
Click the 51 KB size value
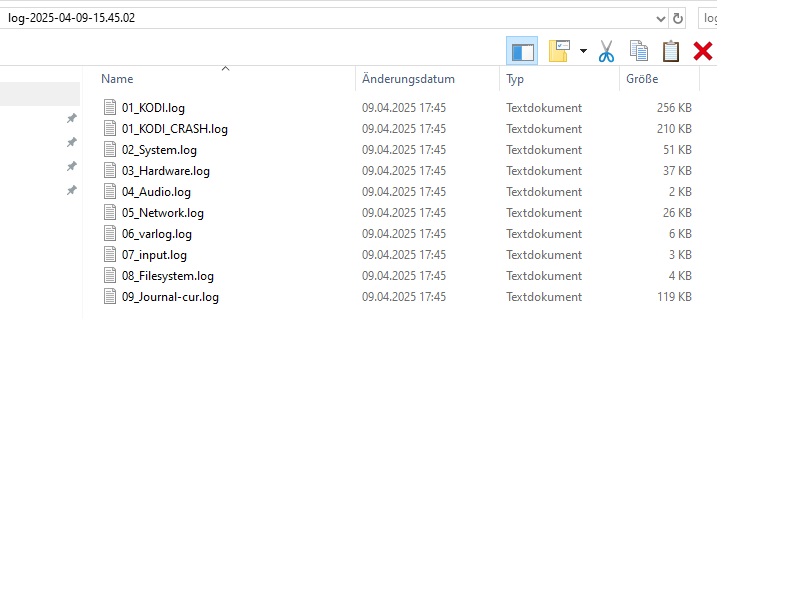click(677, 149)
